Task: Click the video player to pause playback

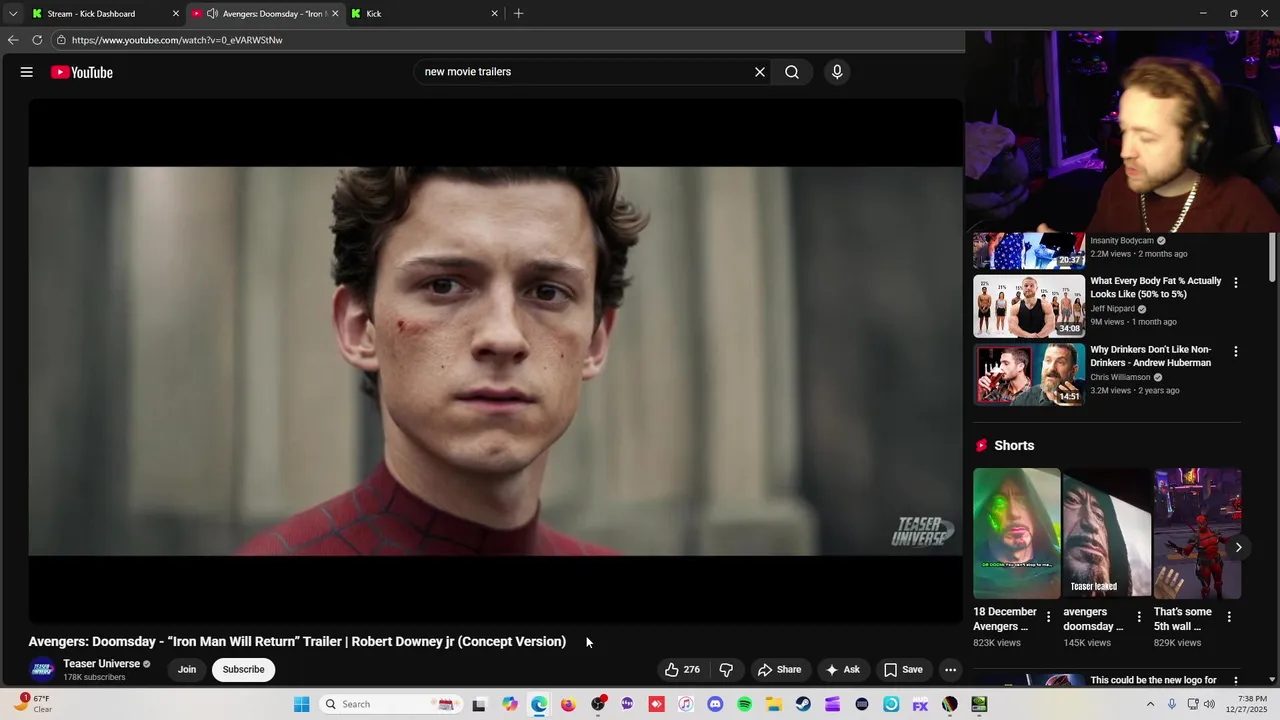Action: pyautogui.click(x=495, y=360)
